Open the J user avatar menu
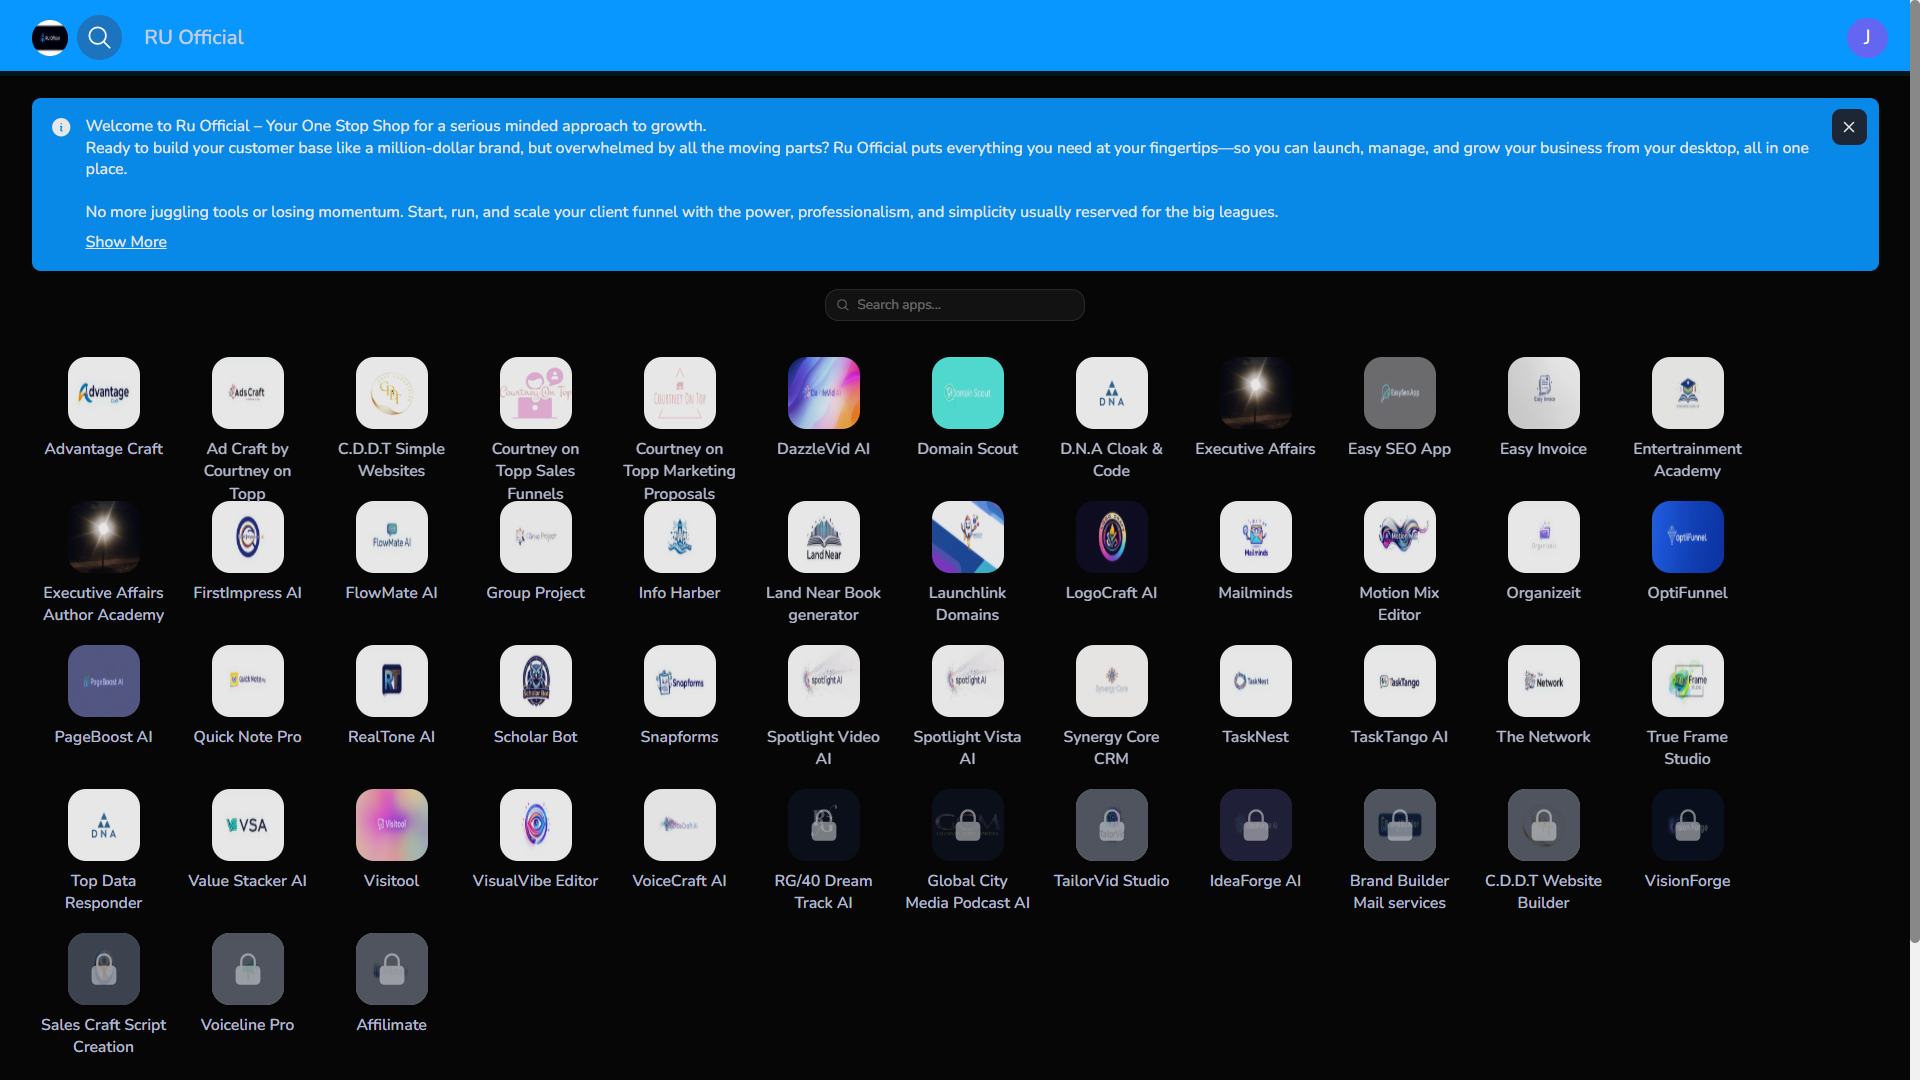Image resolution: width=1920 pixels, height=1080 pixels. pyautogui.click(x=1866, y=37)
